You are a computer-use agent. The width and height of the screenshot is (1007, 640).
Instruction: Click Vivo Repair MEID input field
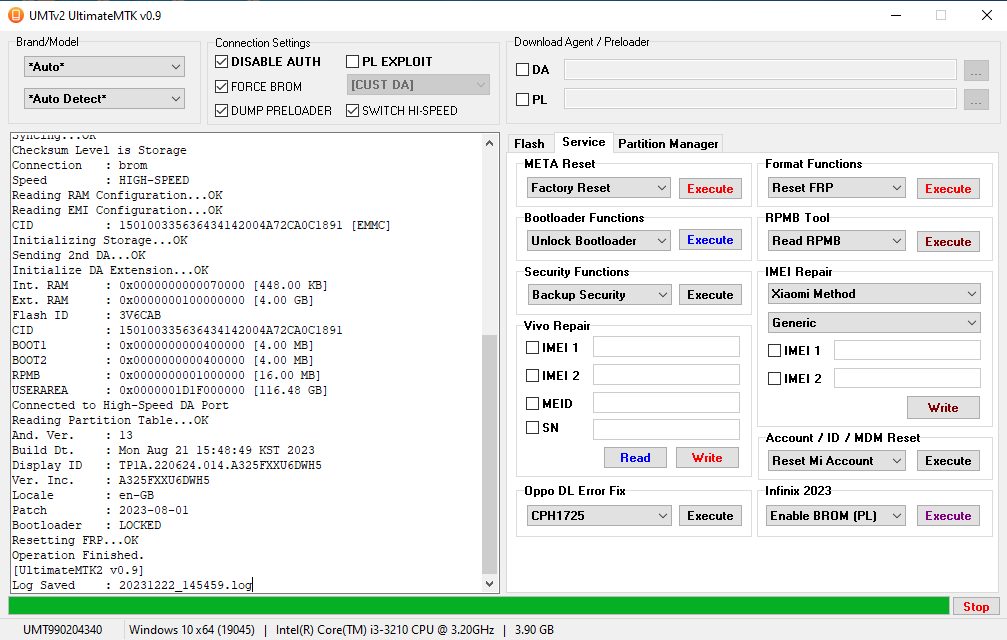tap(666, 402)
